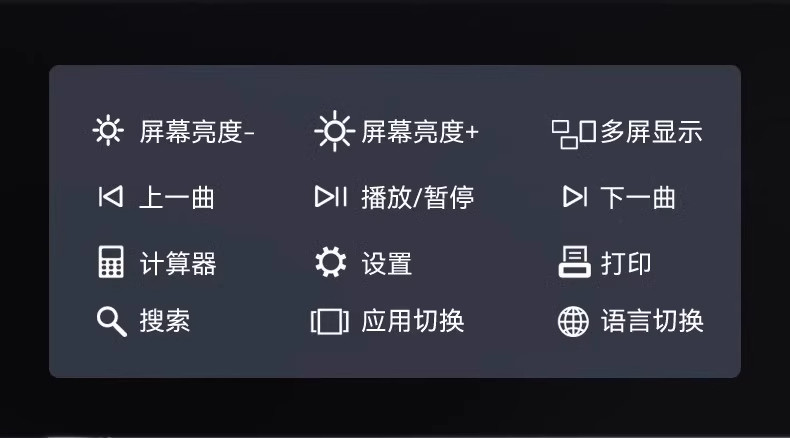Viewport: 790px width, 438px height.
Task: Click the play/pause icon
Action: 331,197
